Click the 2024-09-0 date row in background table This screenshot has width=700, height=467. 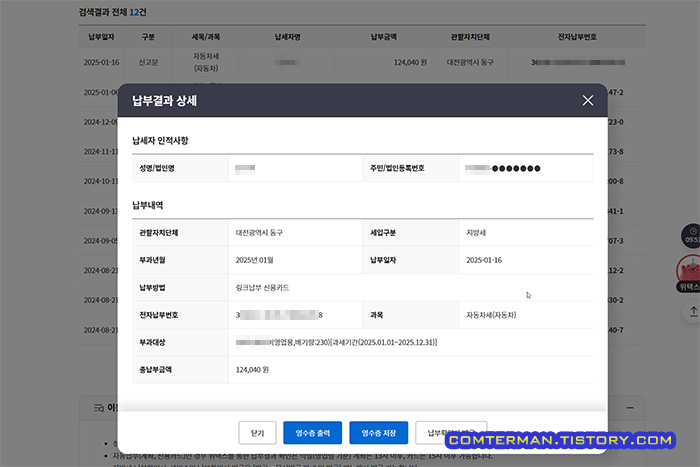click(100, 241)
